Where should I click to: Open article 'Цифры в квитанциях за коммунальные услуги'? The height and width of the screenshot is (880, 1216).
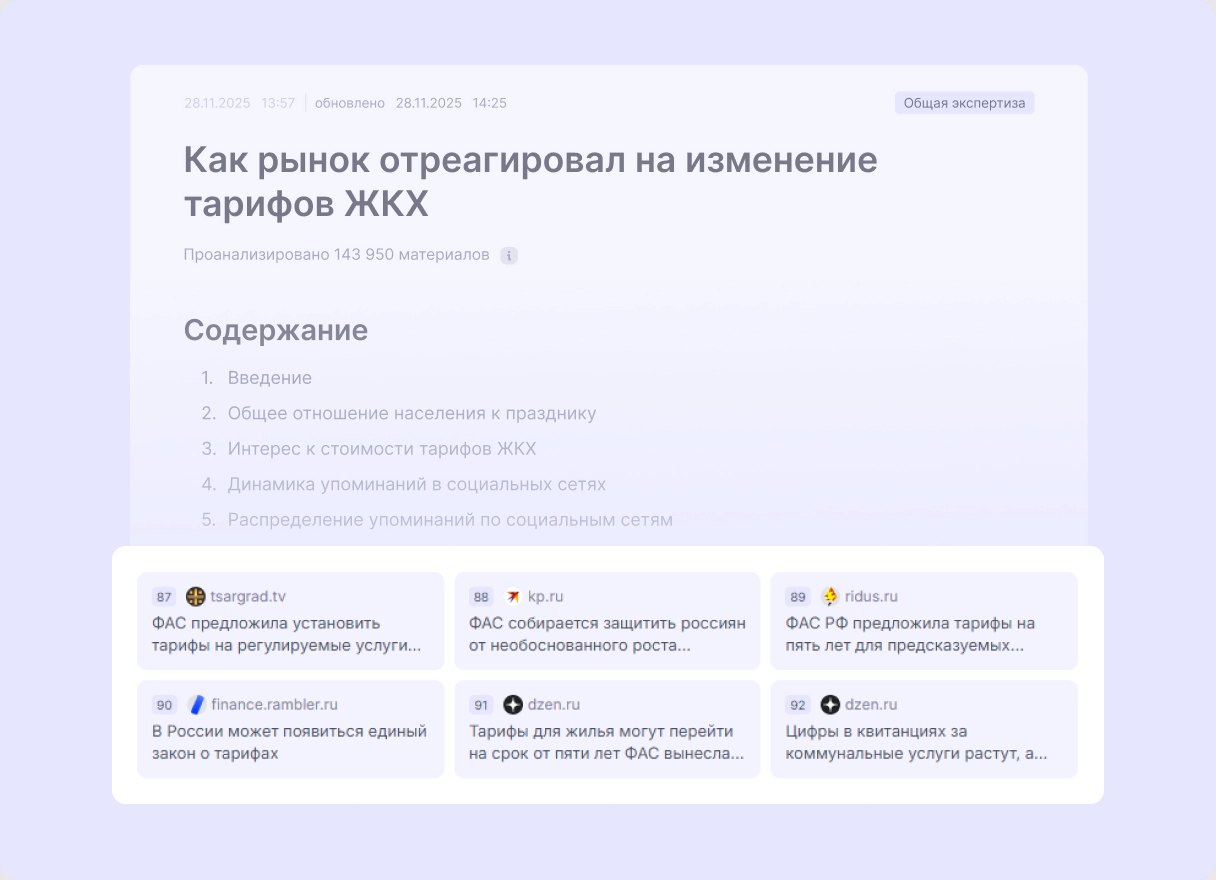tap(916, 742)
